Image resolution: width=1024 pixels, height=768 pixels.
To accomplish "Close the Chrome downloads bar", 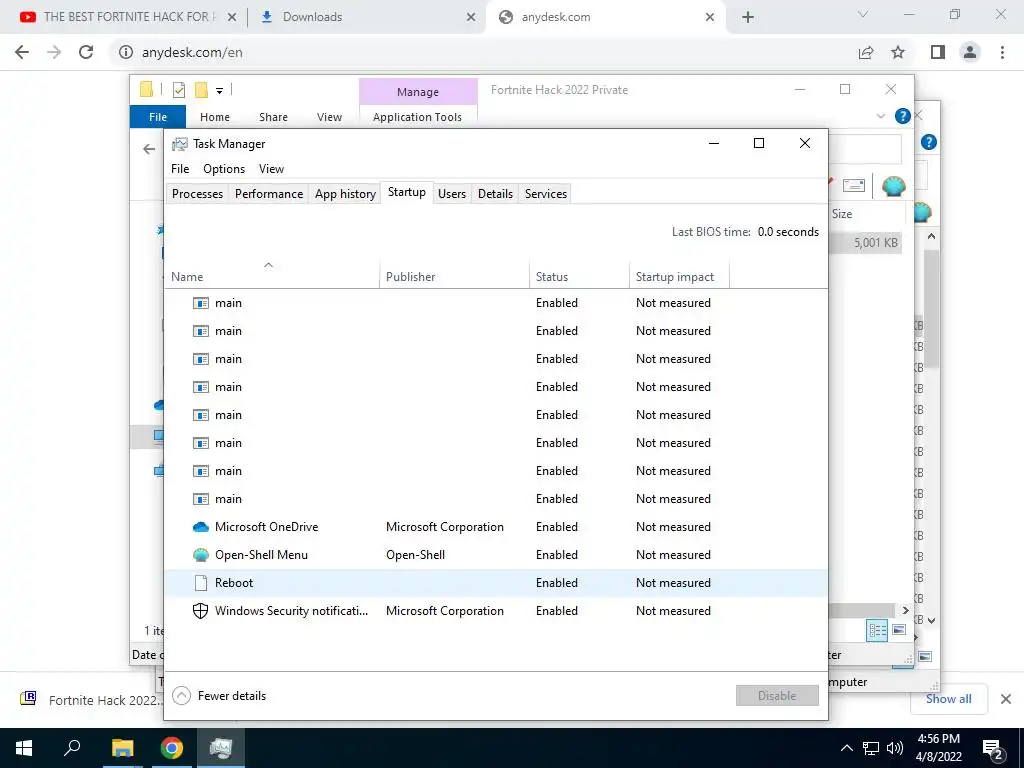I will [1006, 699].
